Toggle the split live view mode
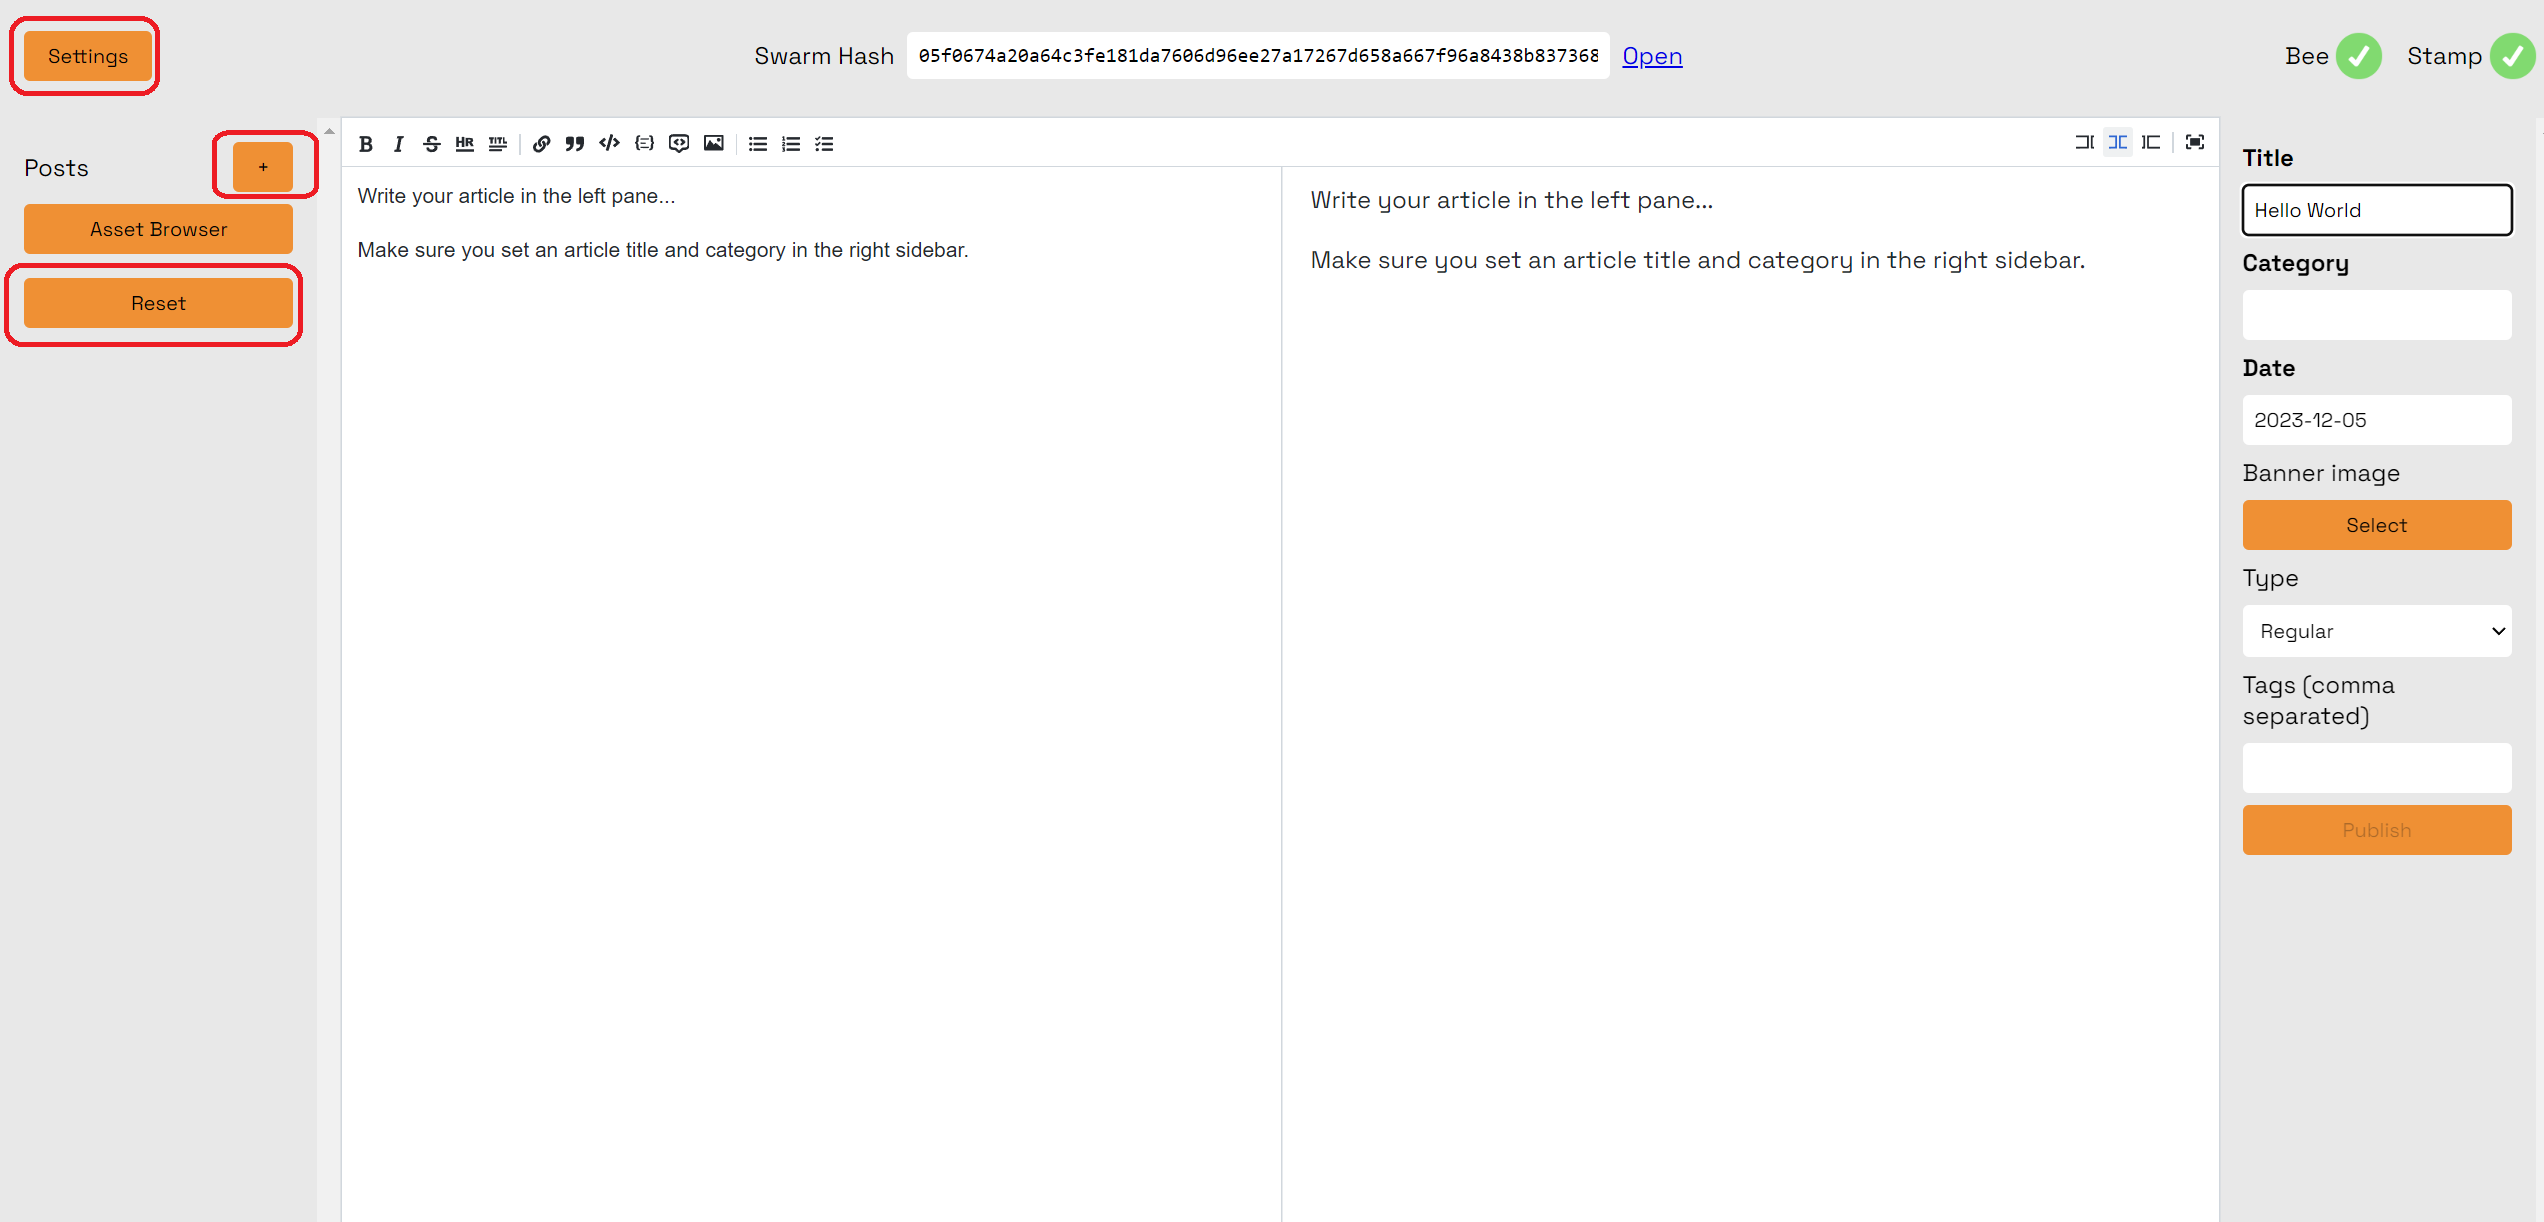 tap(2117, 143)
